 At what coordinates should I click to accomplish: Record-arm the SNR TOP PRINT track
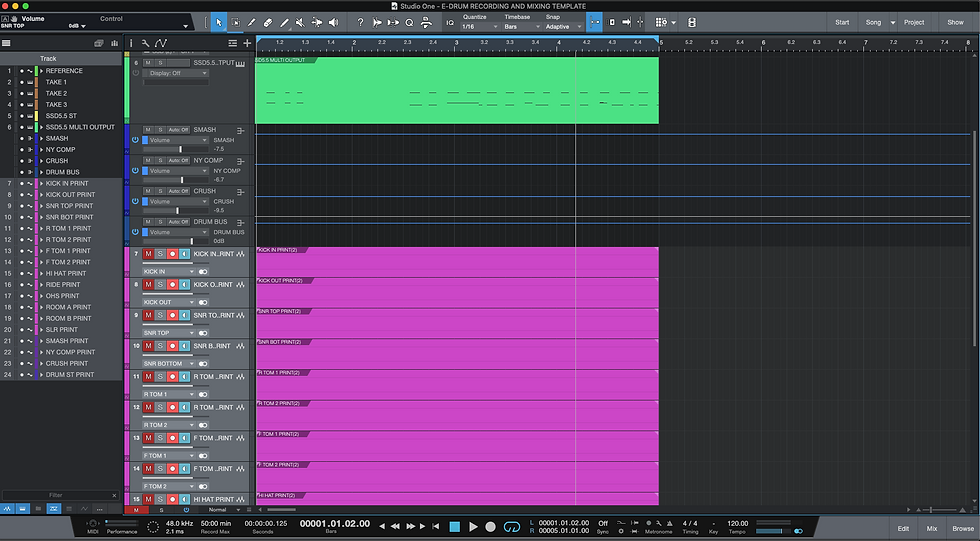[x=172, y=315]
